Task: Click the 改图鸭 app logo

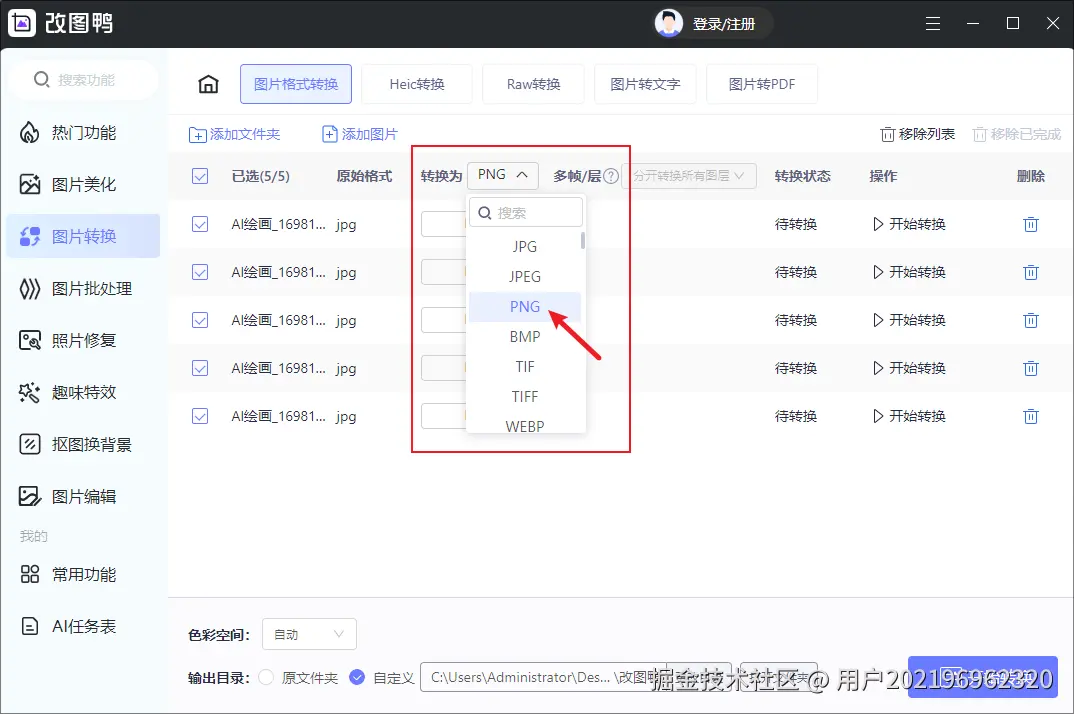Action: point(22,23)
